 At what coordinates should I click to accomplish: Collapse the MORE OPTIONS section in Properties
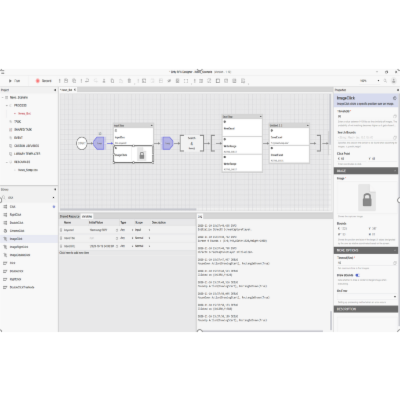tap(395, 250)
